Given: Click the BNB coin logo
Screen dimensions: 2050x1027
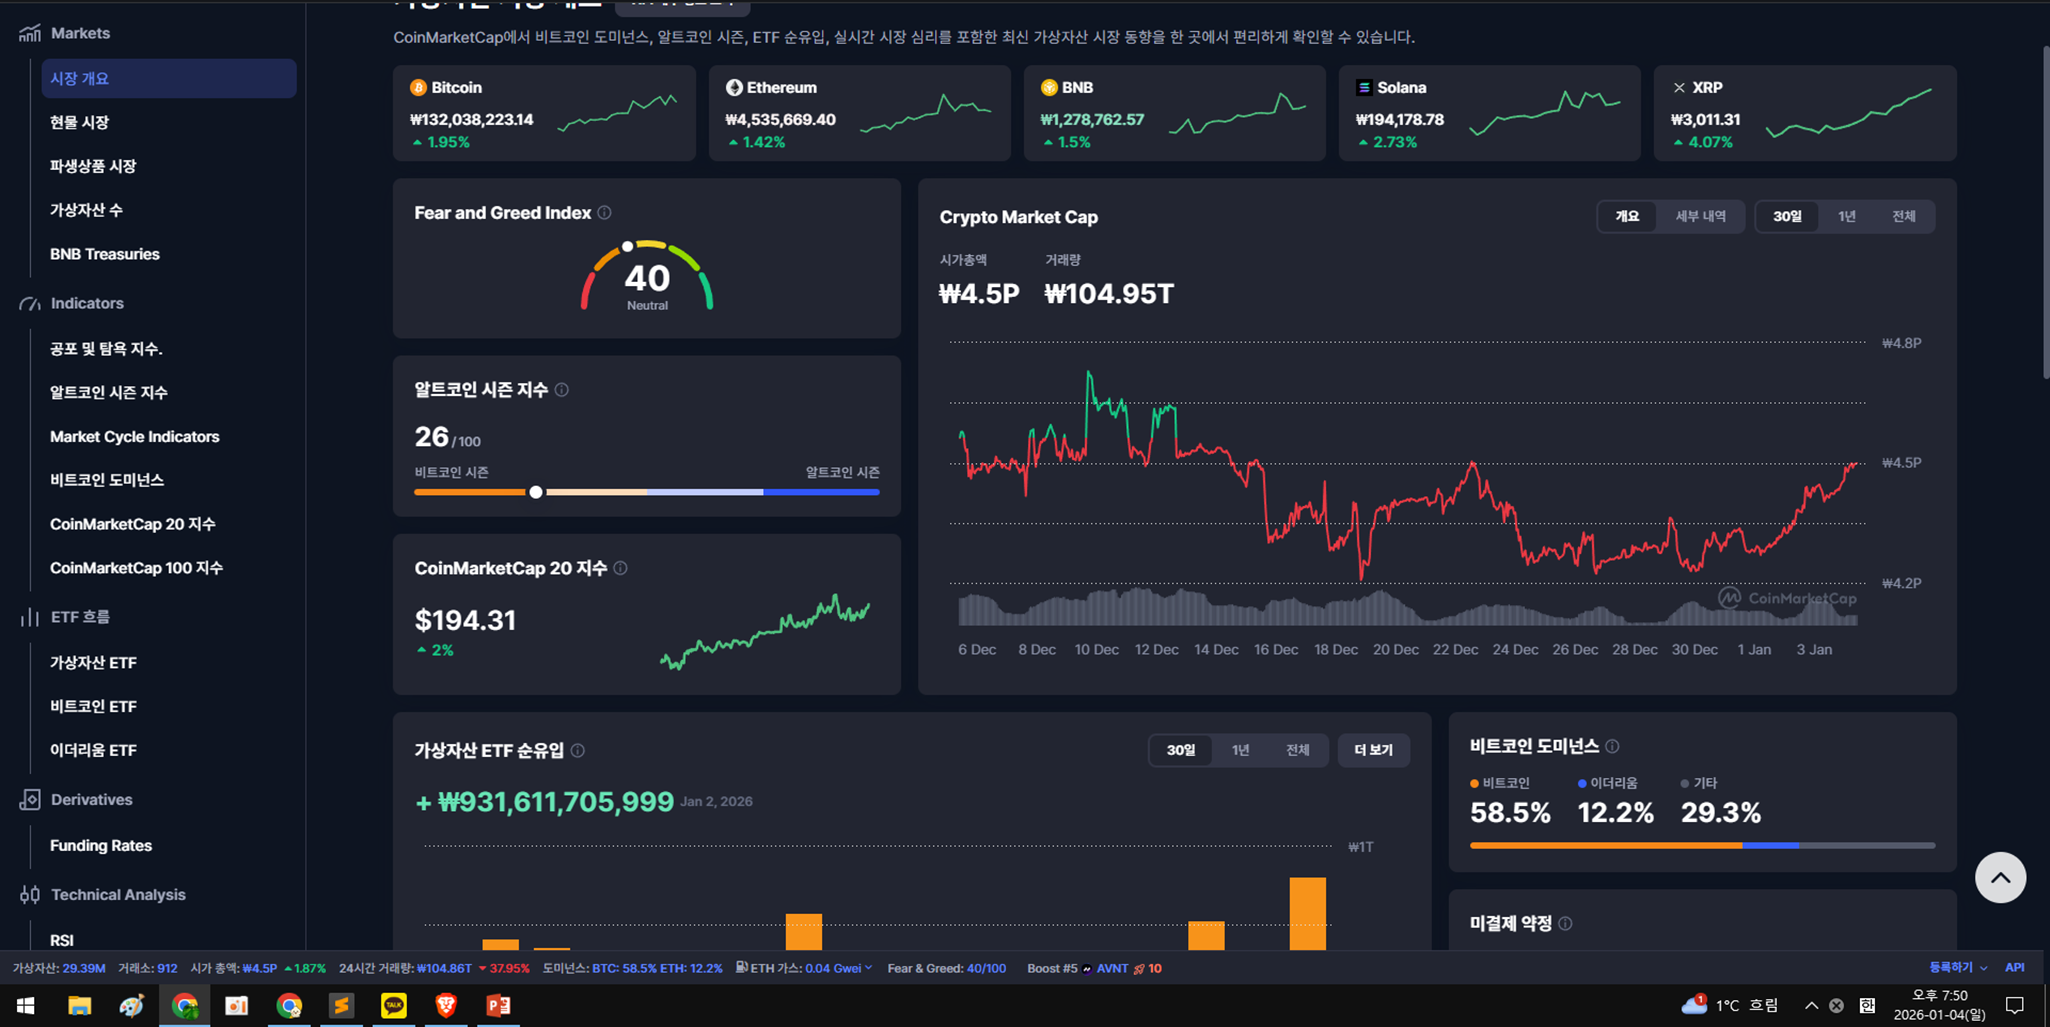Looking at the screenshot, I should pyautogui.click(x=1049, y=88).
